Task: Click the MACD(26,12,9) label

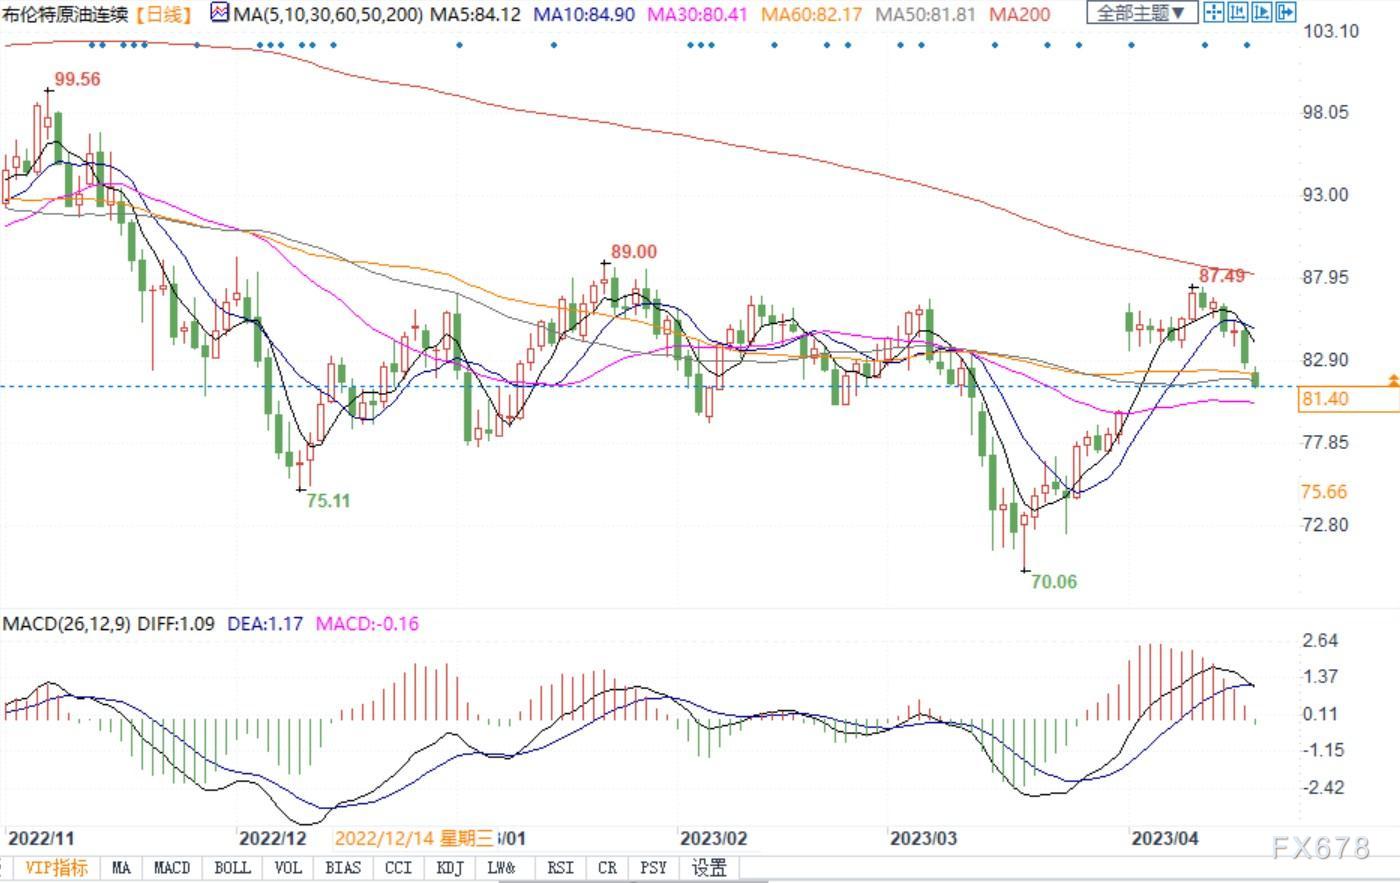Action: pyautogui.click(x=67, y=623)
